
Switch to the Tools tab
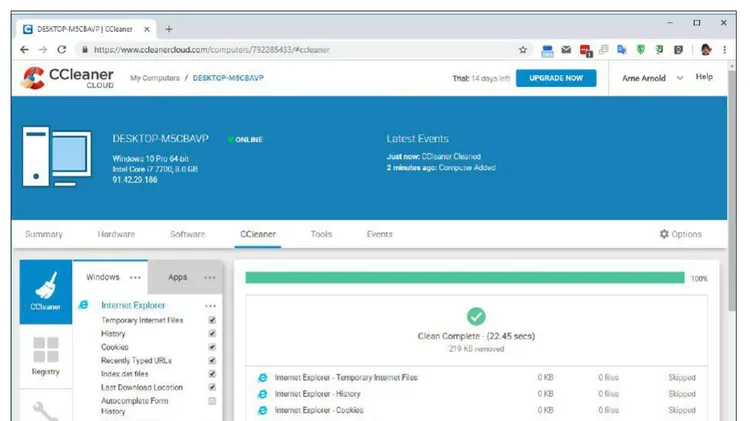point(321,234)
